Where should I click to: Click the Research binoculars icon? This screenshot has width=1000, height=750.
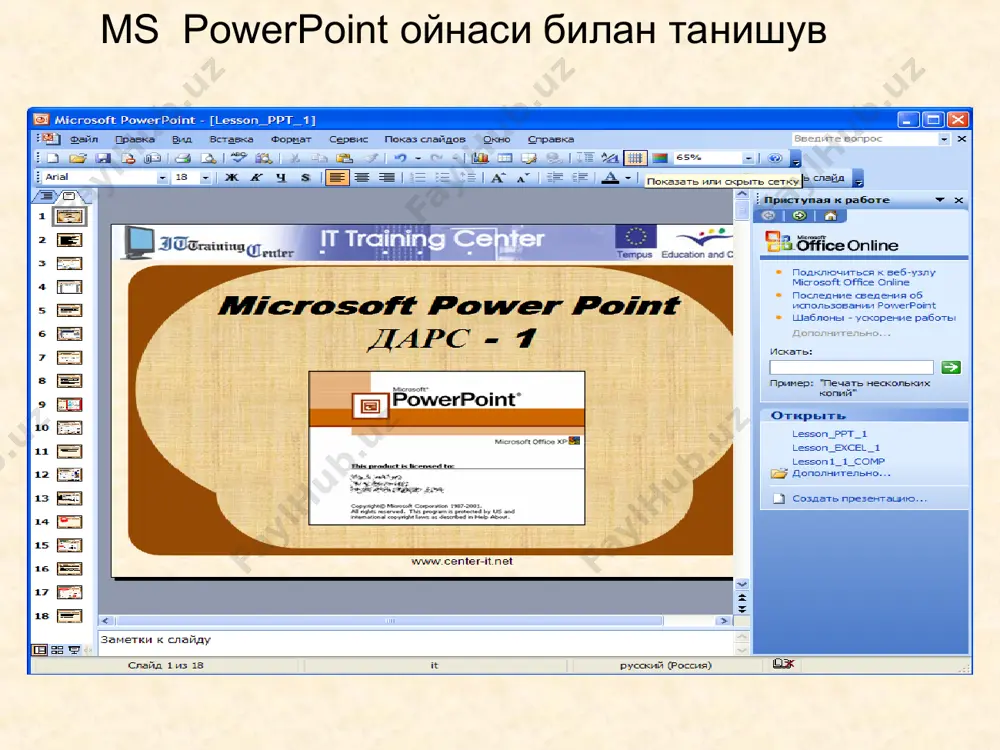[x=263, y=158]
